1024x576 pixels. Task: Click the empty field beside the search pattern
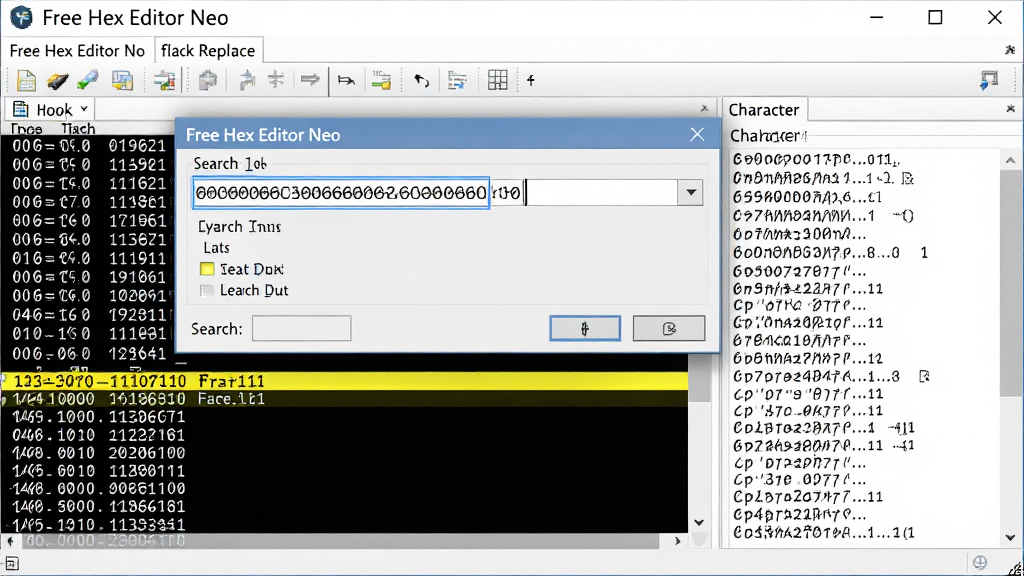pyautogui.click(x=601, y=193)
